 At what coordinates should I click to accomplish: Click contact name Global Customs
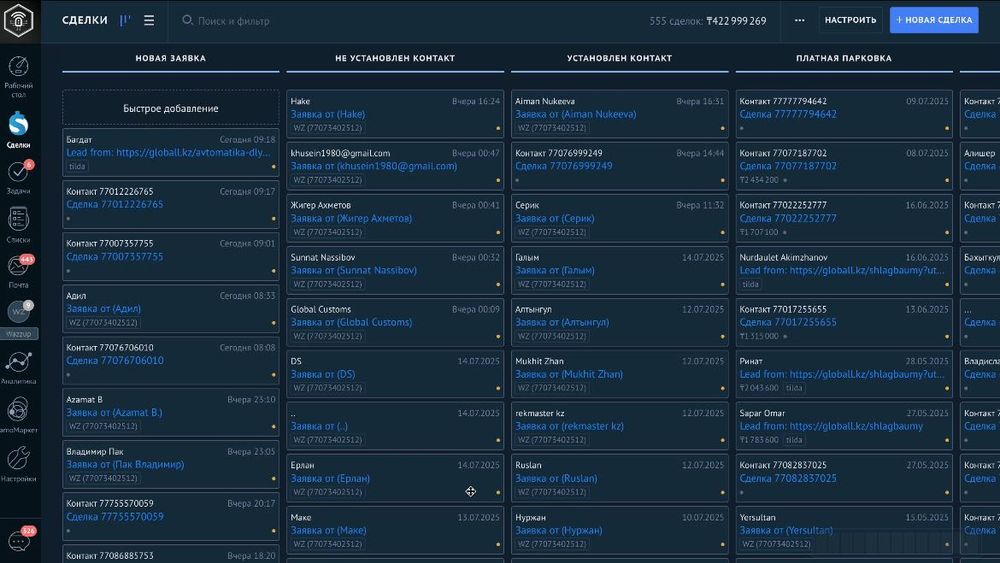tap(321, 309)
